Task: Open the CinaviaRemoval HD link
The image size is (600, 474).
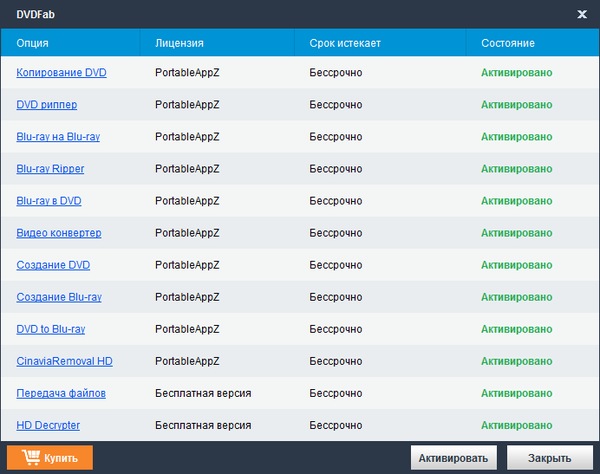Action: click(x=64, y=361)
